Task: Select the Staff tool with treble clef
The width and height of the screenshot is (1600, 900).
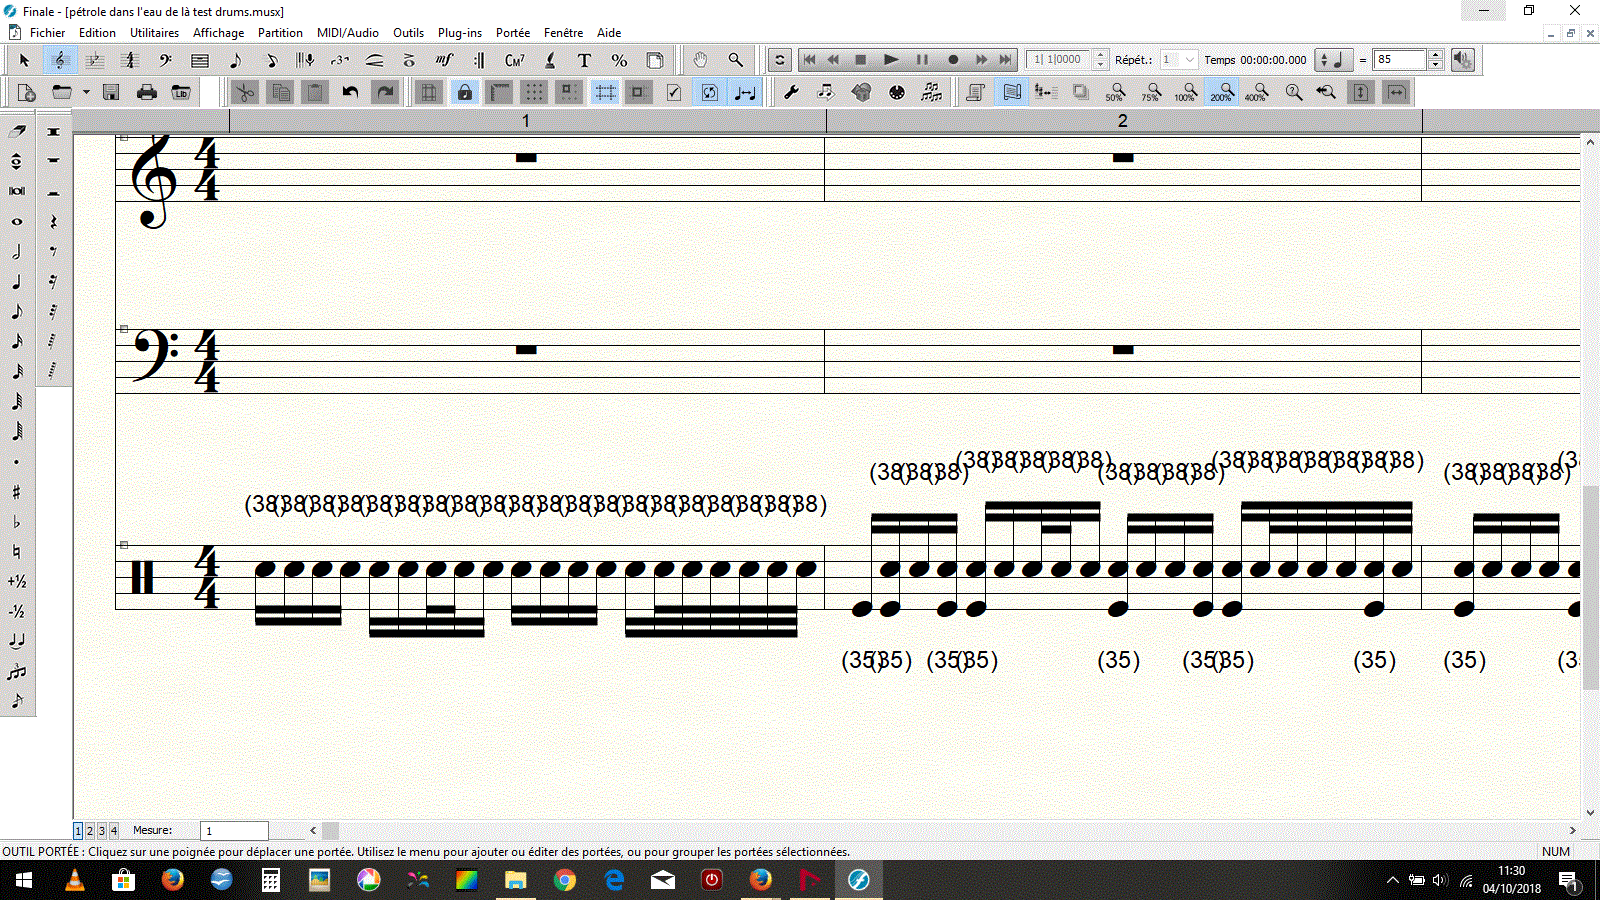Action: click(x=60, y=60)
